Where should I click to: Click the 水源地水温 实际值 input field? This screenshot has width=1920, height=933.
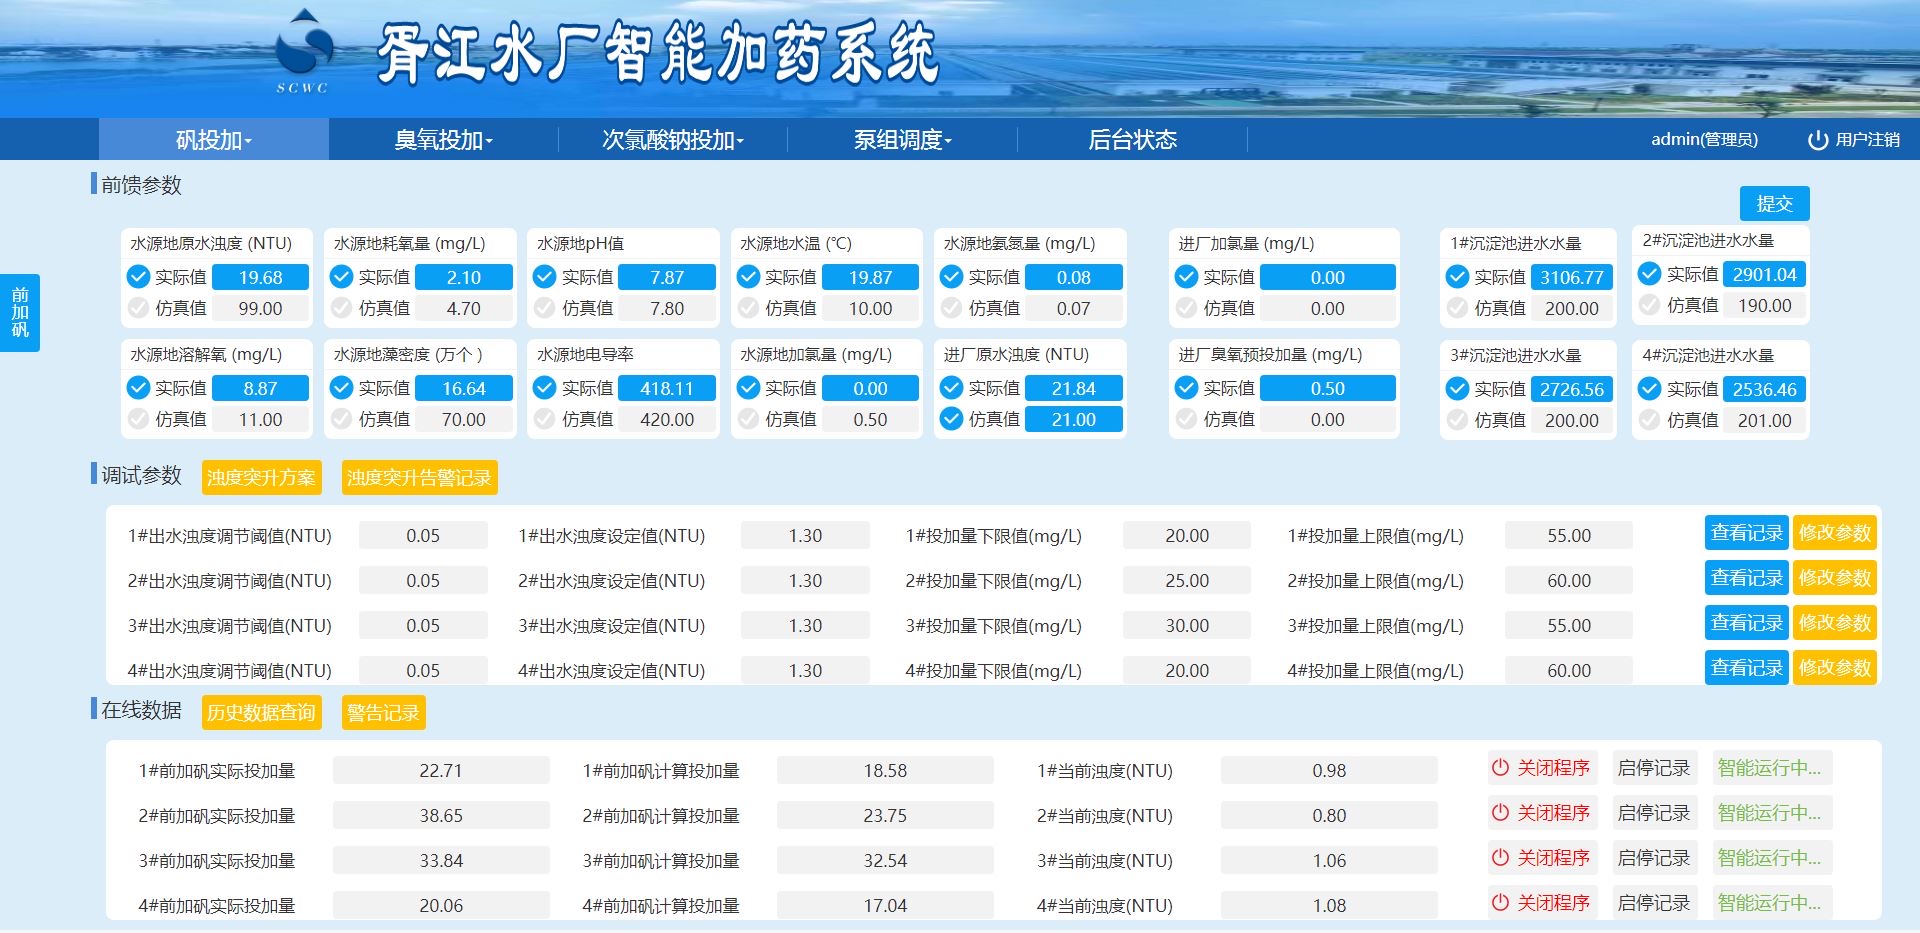[x=870, y=277]
